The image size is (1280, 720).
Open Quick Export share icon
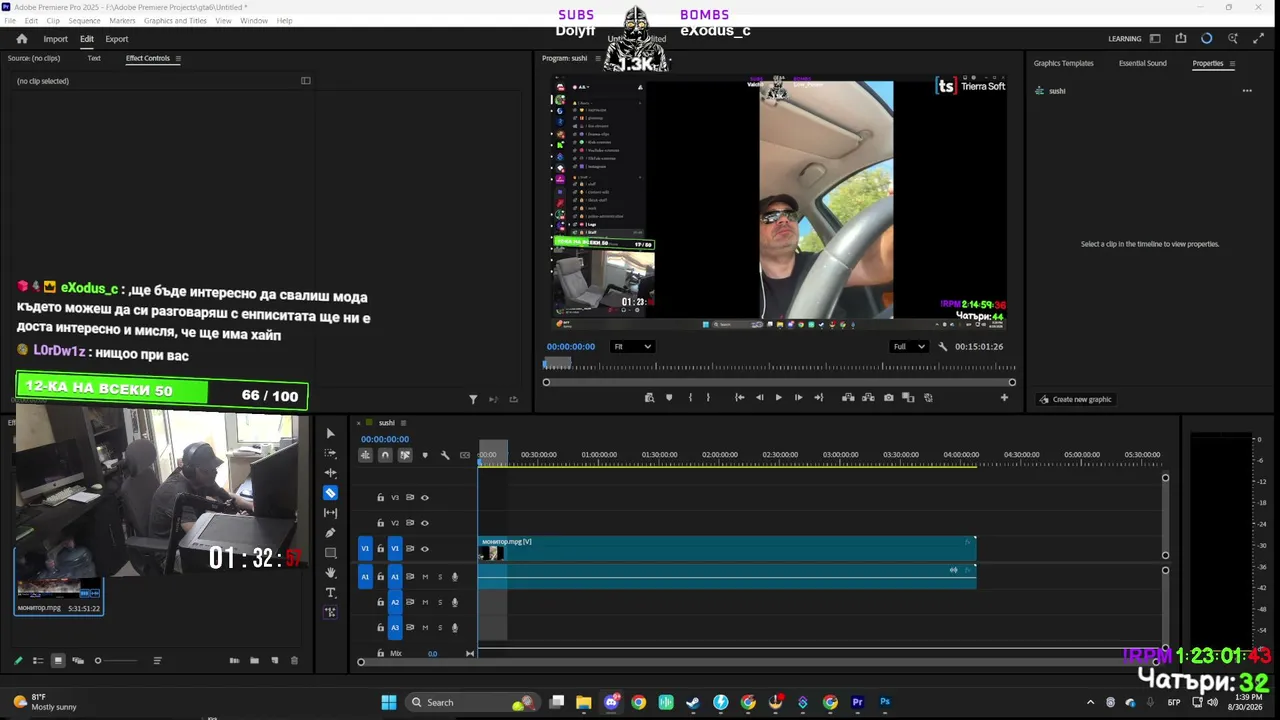point(1181,39)
